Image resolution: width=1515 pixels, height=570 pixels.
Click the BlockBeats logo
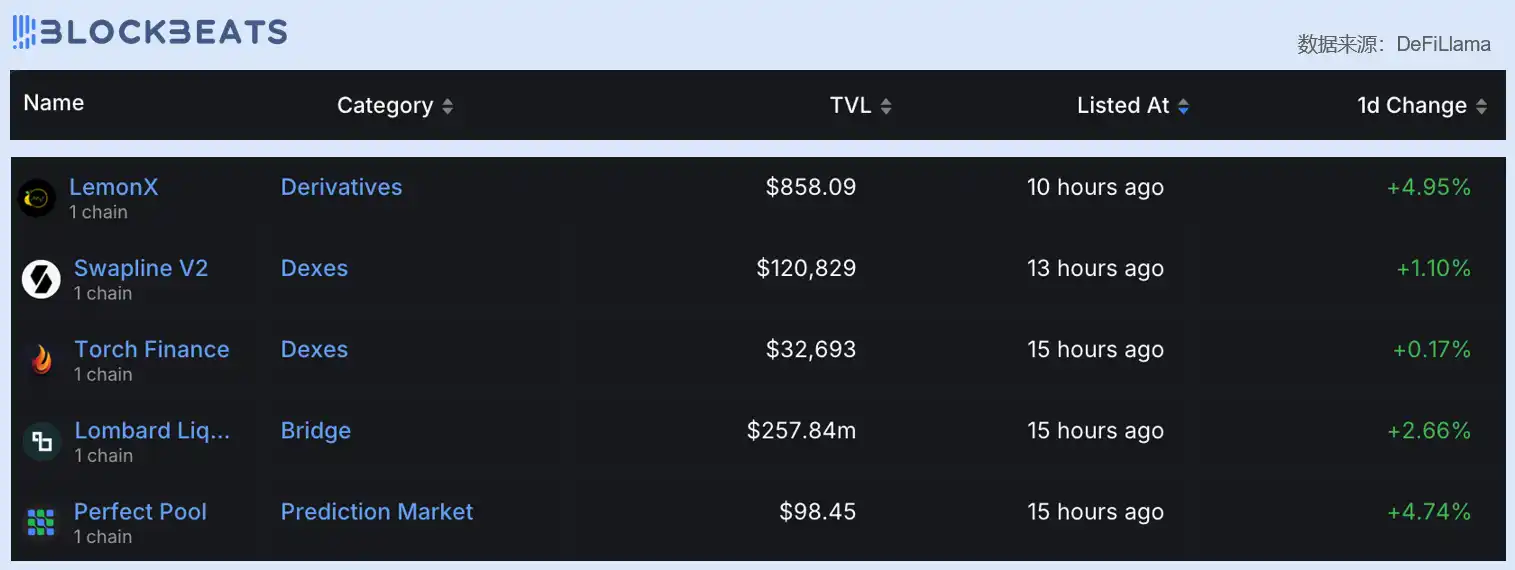coord(150,32)
